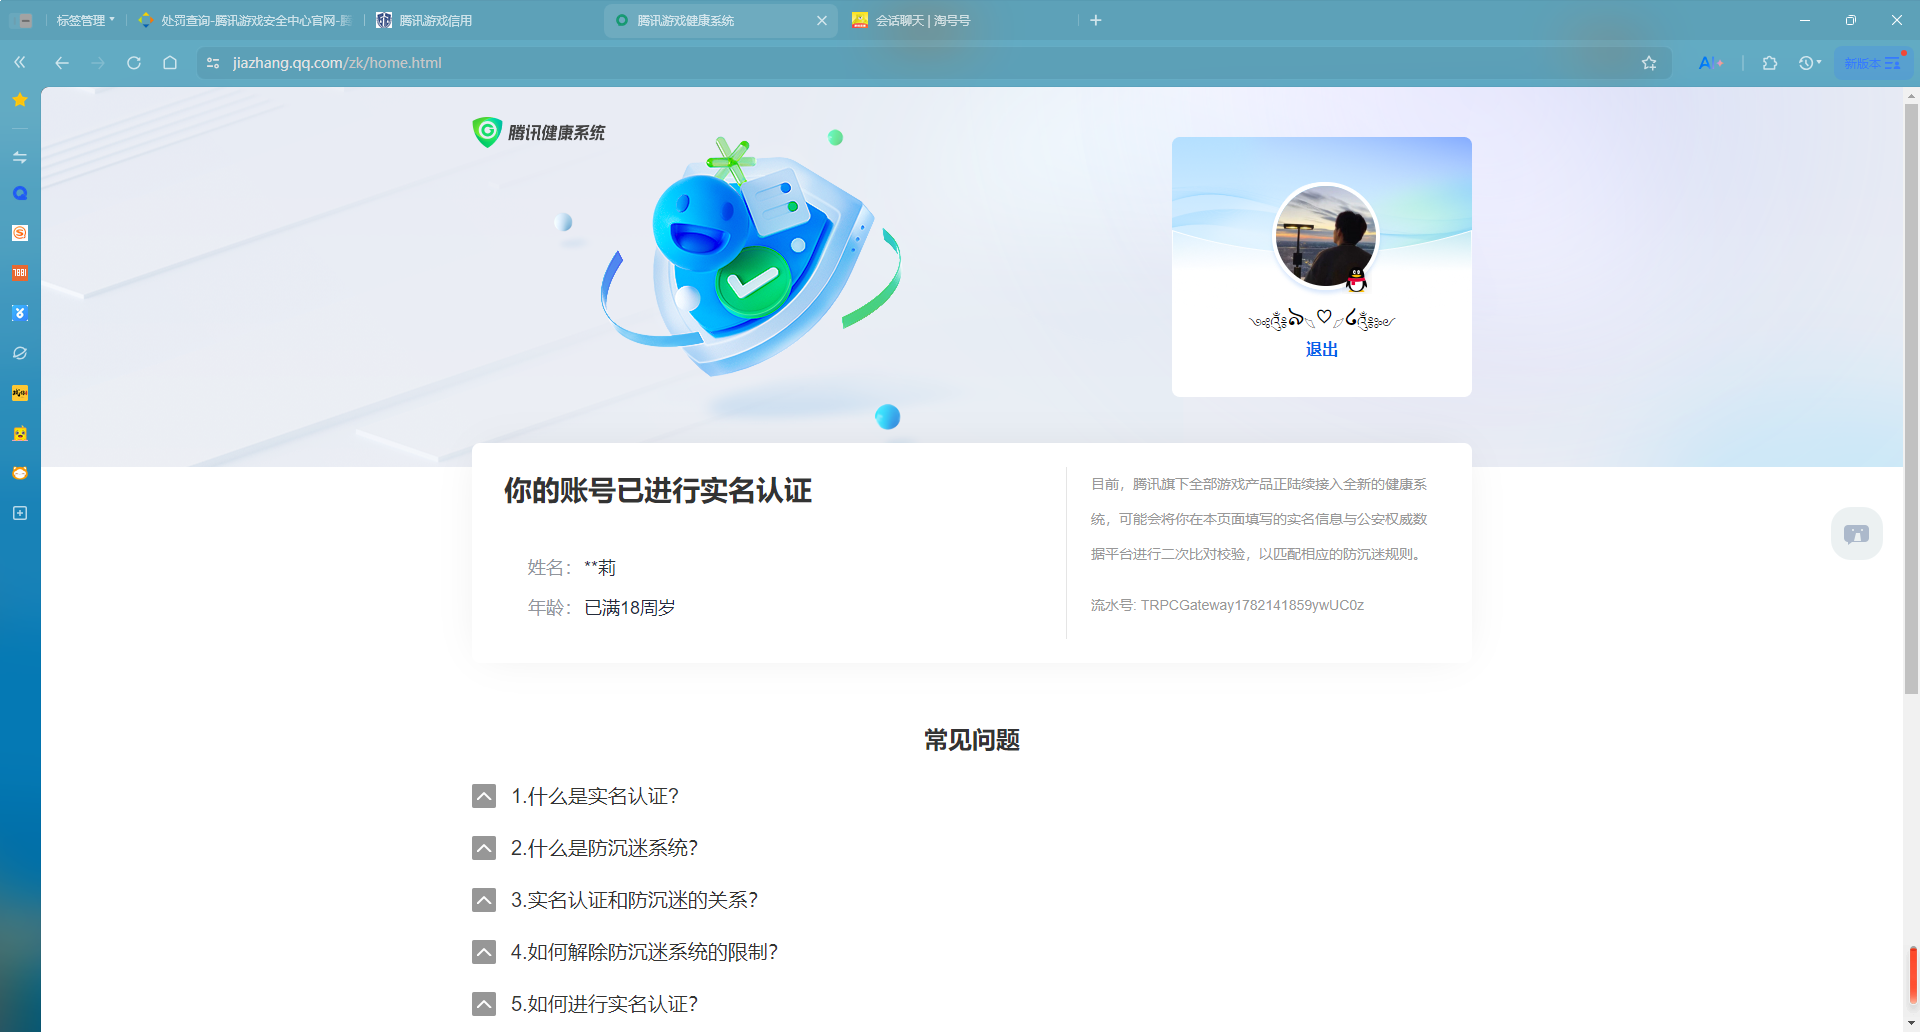1920x1032 pixels.
Task: Click the user profile avatar photo
Action: [x=1325, y=236]
